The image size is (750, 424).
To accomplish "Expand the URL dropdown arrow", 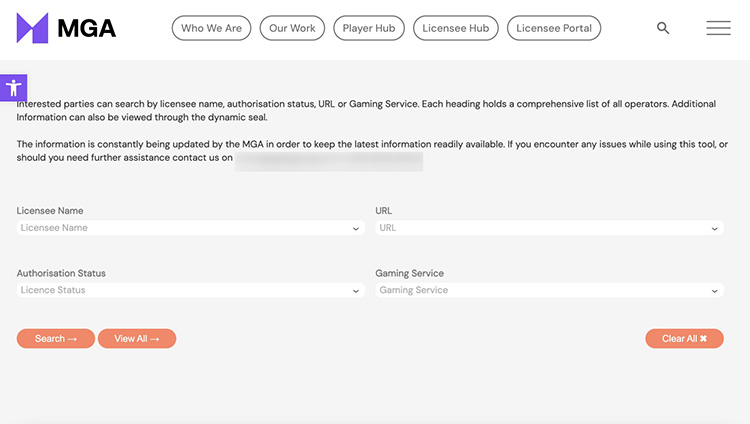I will tap(715, 229).
